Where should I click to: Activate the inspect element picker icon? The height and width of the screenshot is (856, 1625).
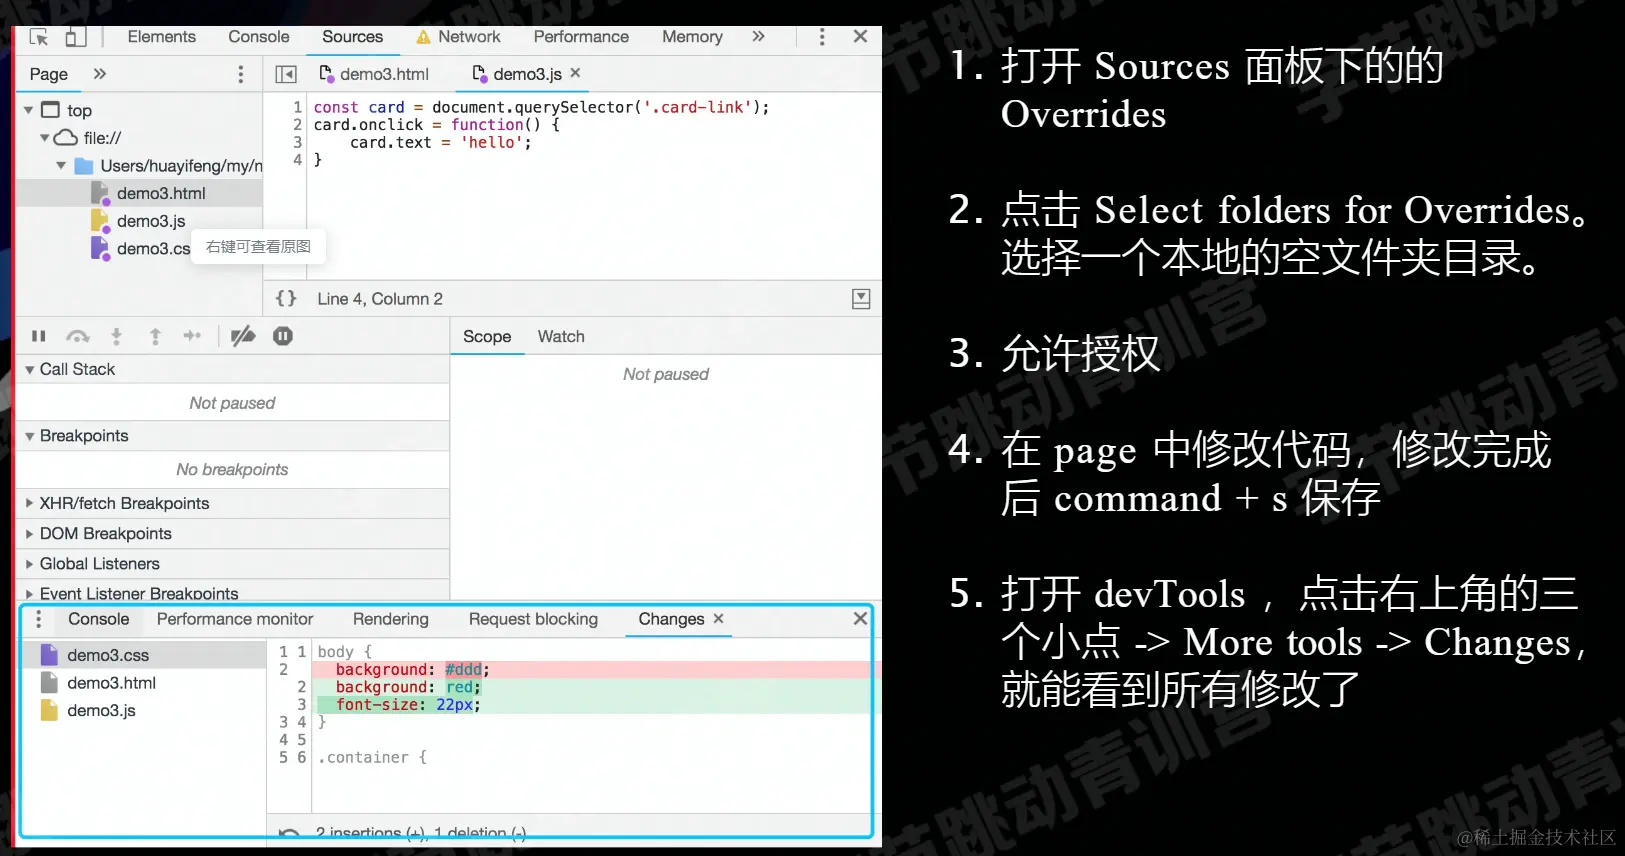[x=39, y=37]
